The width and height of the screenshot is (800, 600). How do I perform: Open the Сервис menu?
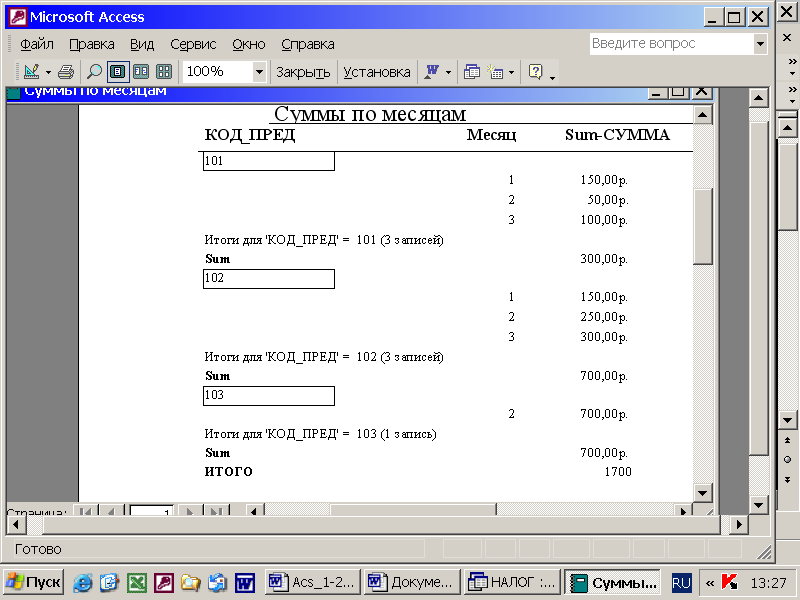193,44
